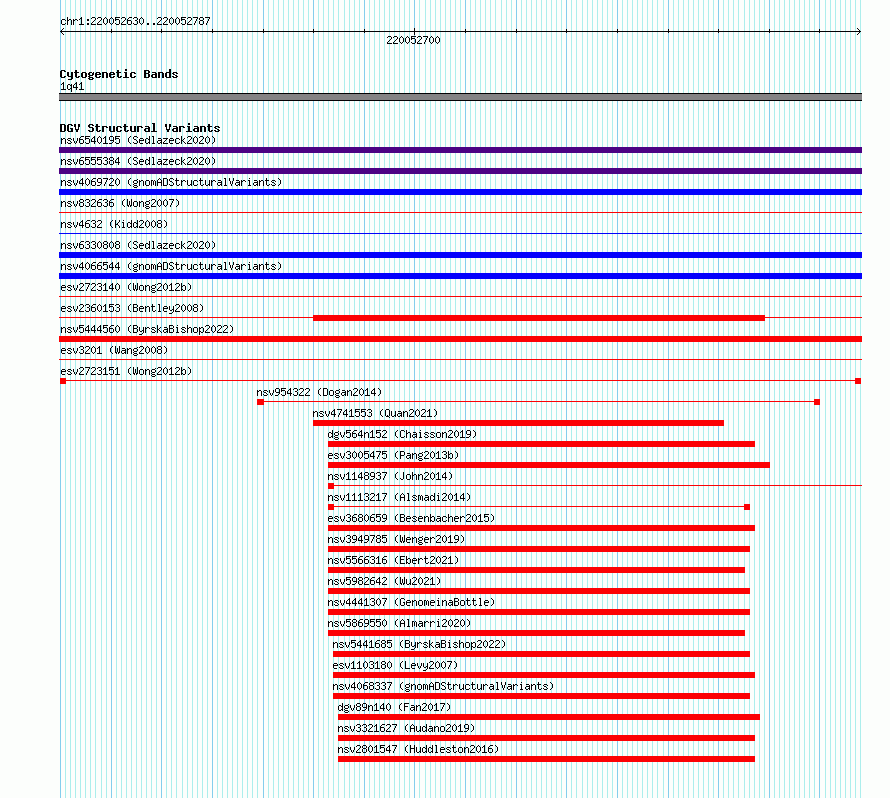Screen dimensions: 890x798
Task: Open variant nsv6330808 (Sedlazeck2020)
Action: [138, 245]
